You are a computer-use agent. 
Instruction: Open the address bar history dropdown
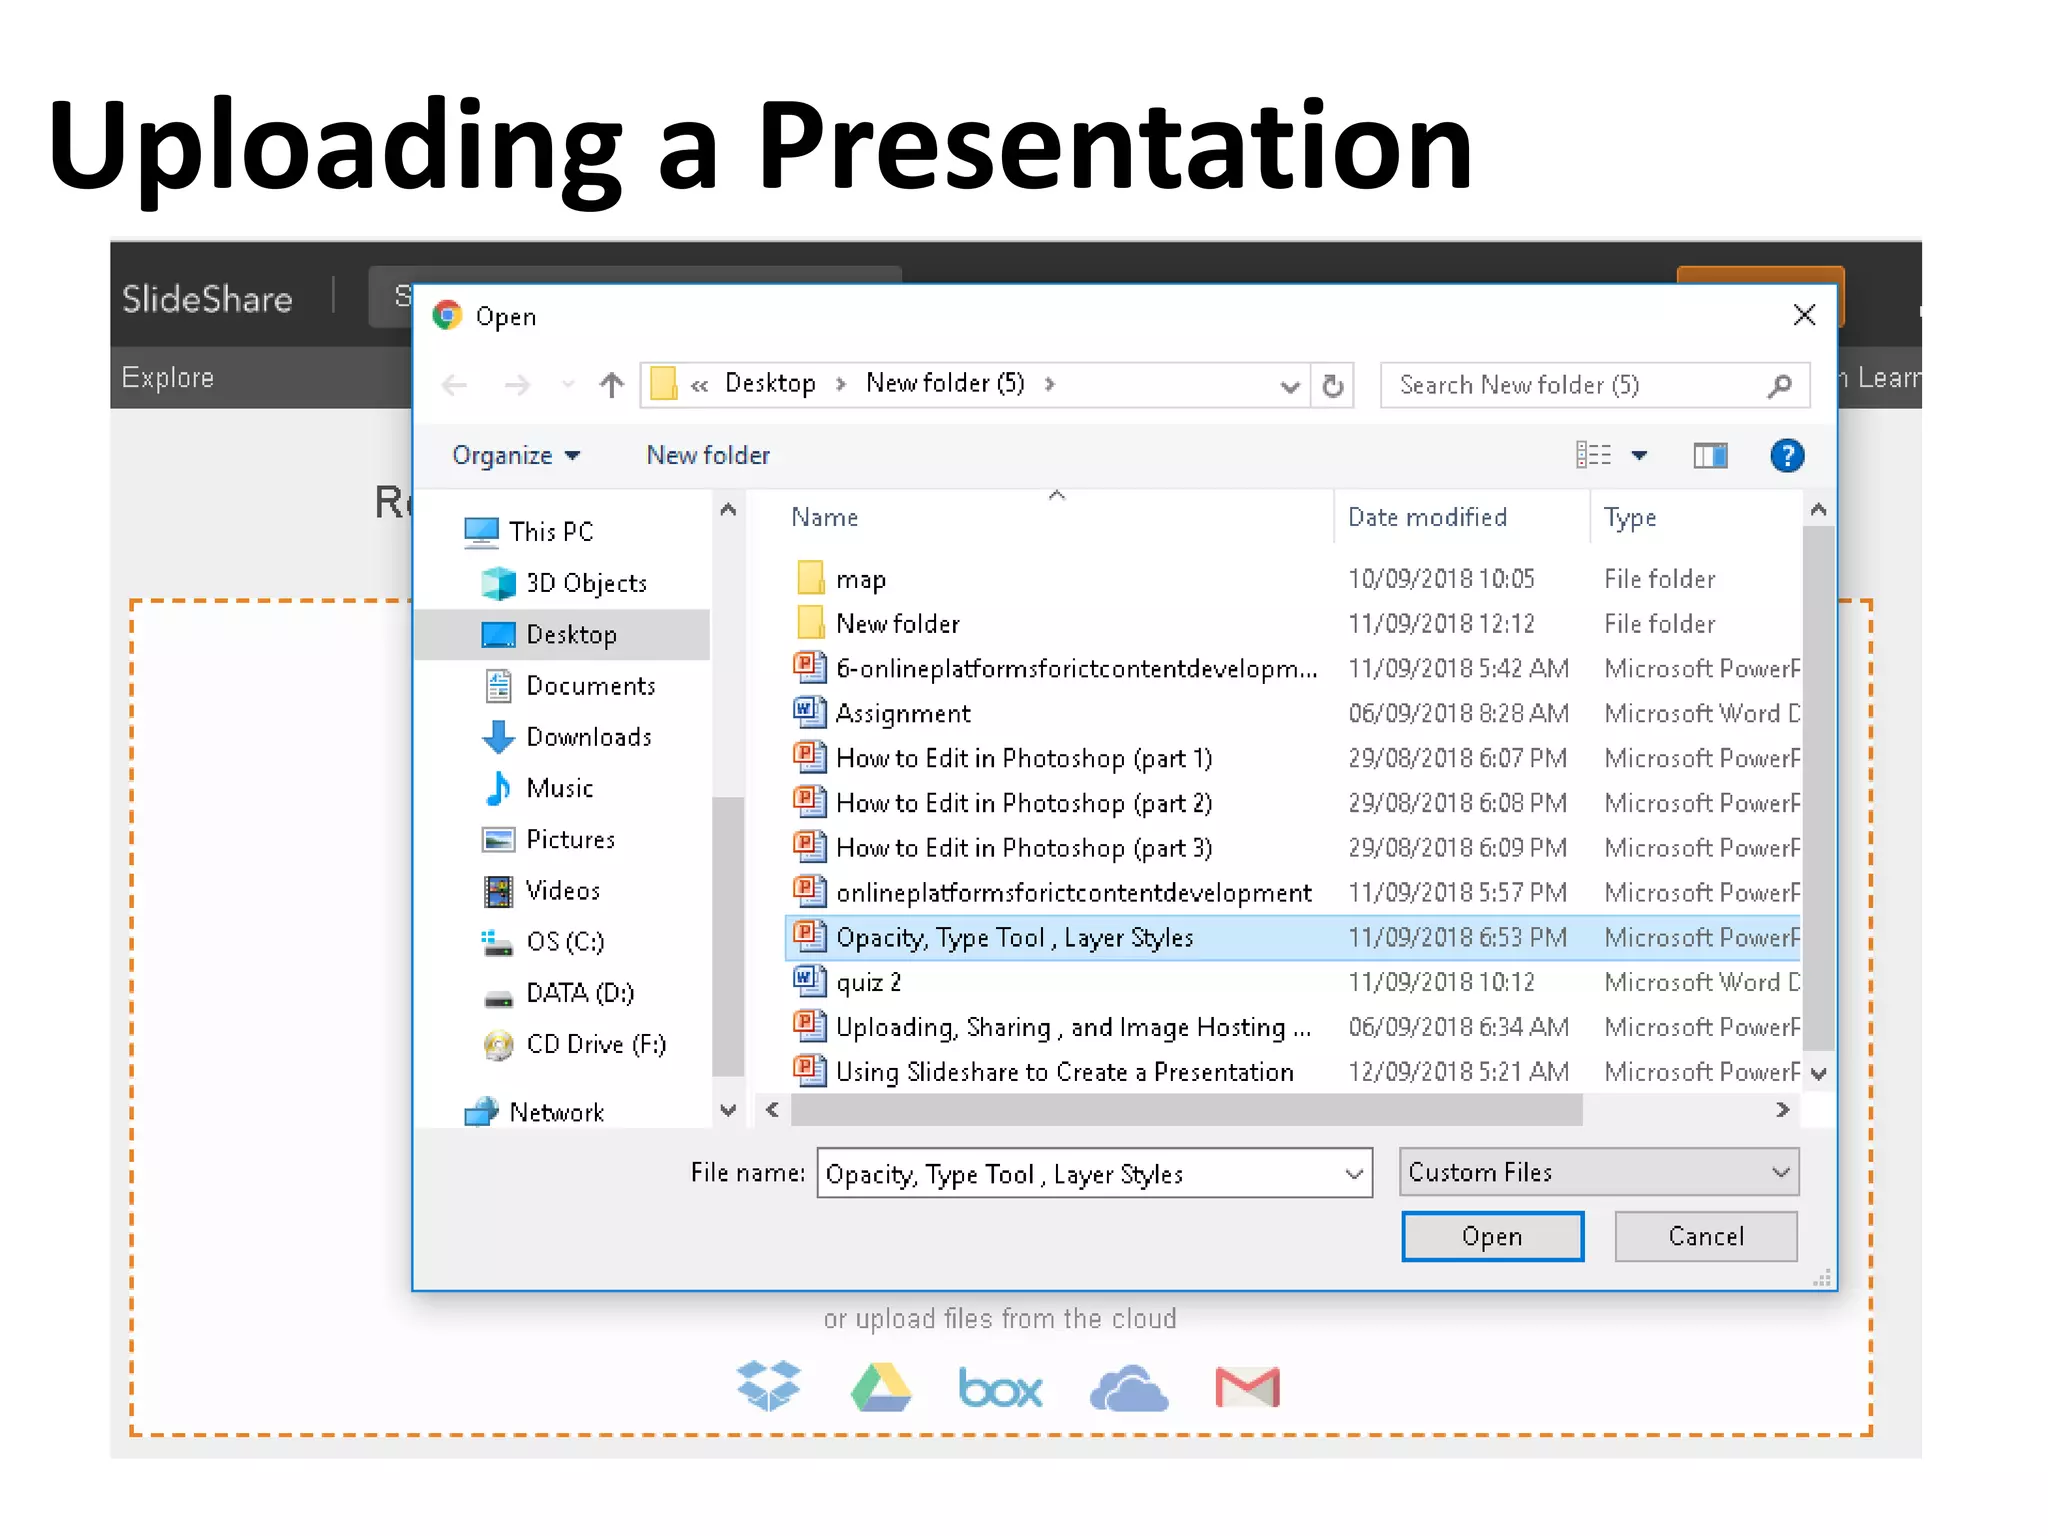[1290, 386]
